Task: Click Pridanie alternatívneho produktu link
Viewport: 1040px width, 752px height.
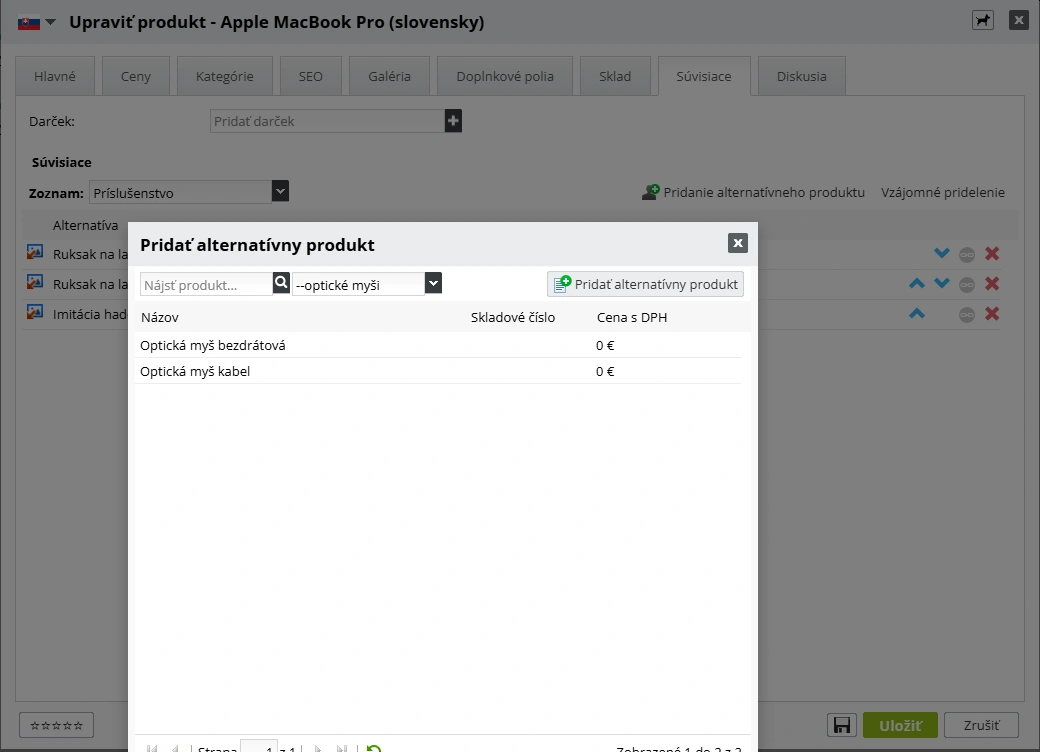Action: tap(753, 192)
